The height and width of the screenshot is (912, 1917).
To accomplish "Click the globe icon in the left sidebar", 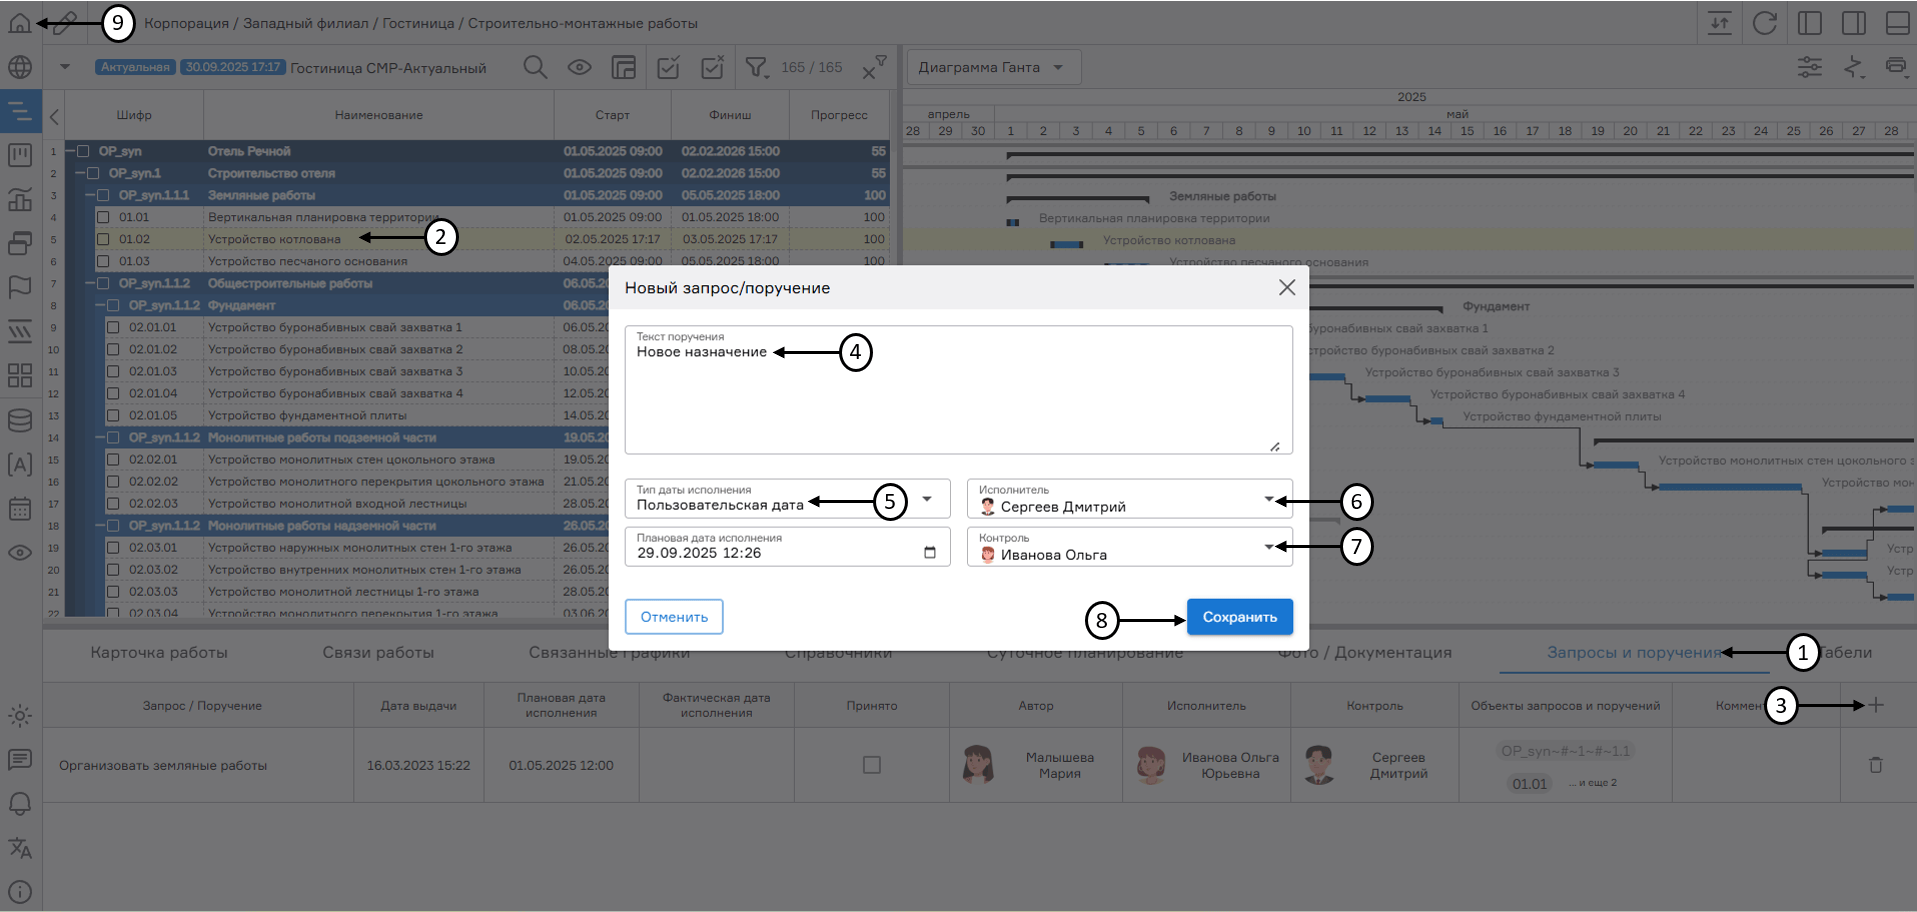I will pos(20,67).
